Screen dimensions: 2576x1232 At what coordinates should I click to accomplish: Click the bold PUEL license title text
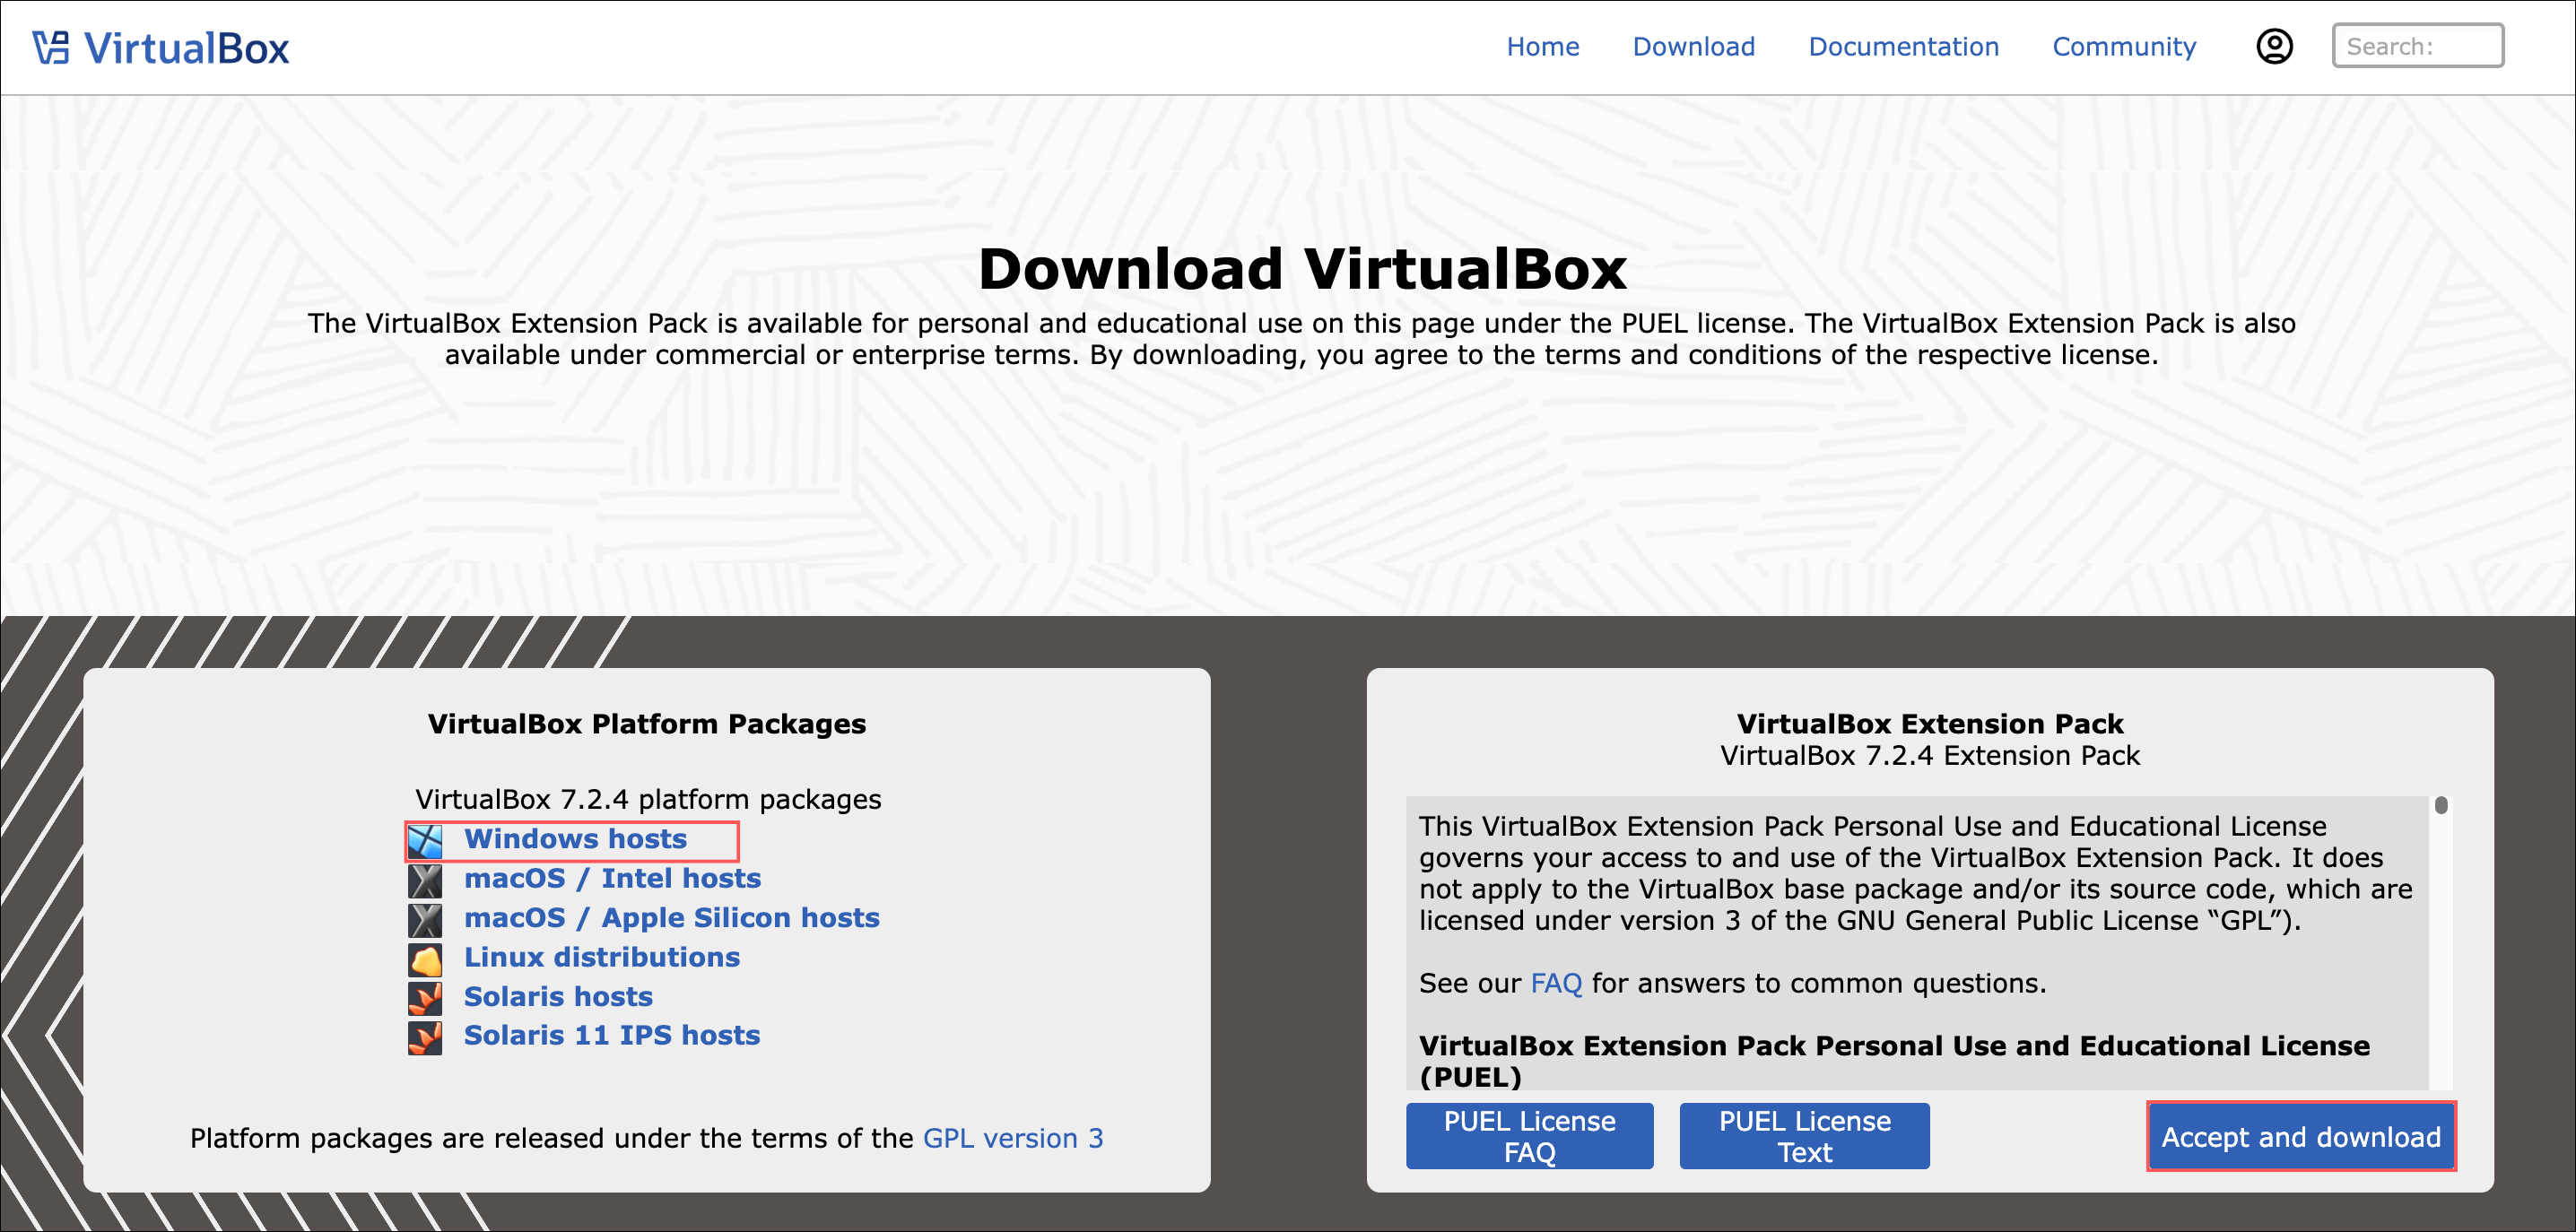(x=1894, y=1061)
